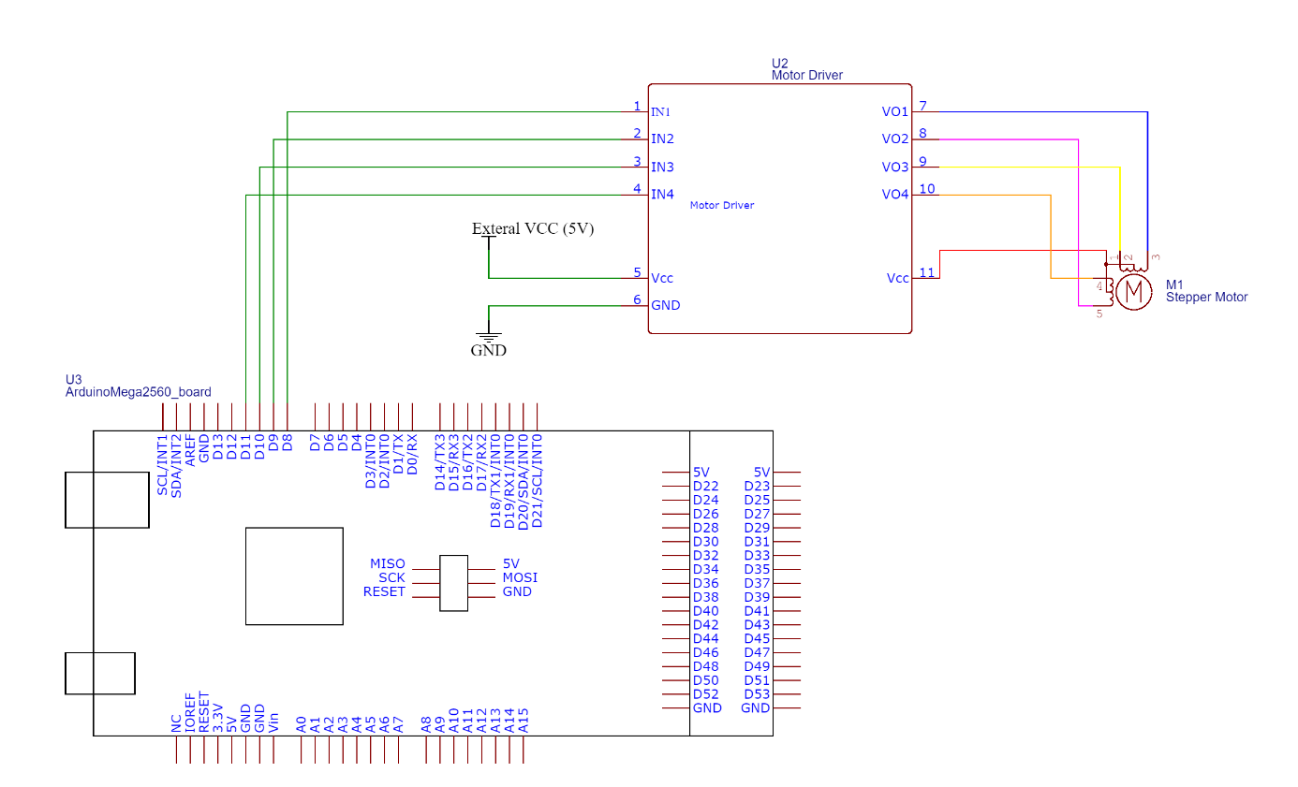This screenshot has width=1298, height=787.
Task: Click the D22 pin label
Action: pyautogui.click(x=706, y=486)
